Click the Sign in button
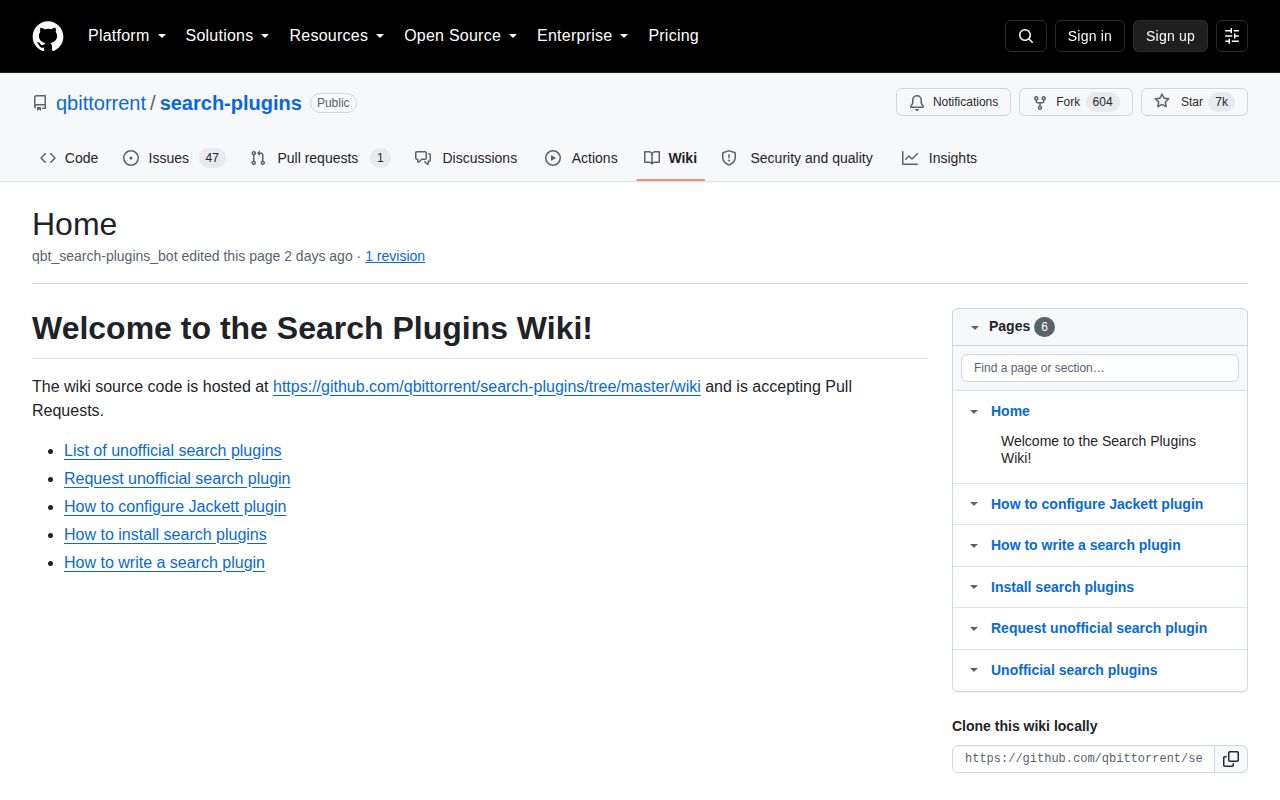 coord(1089,36)
